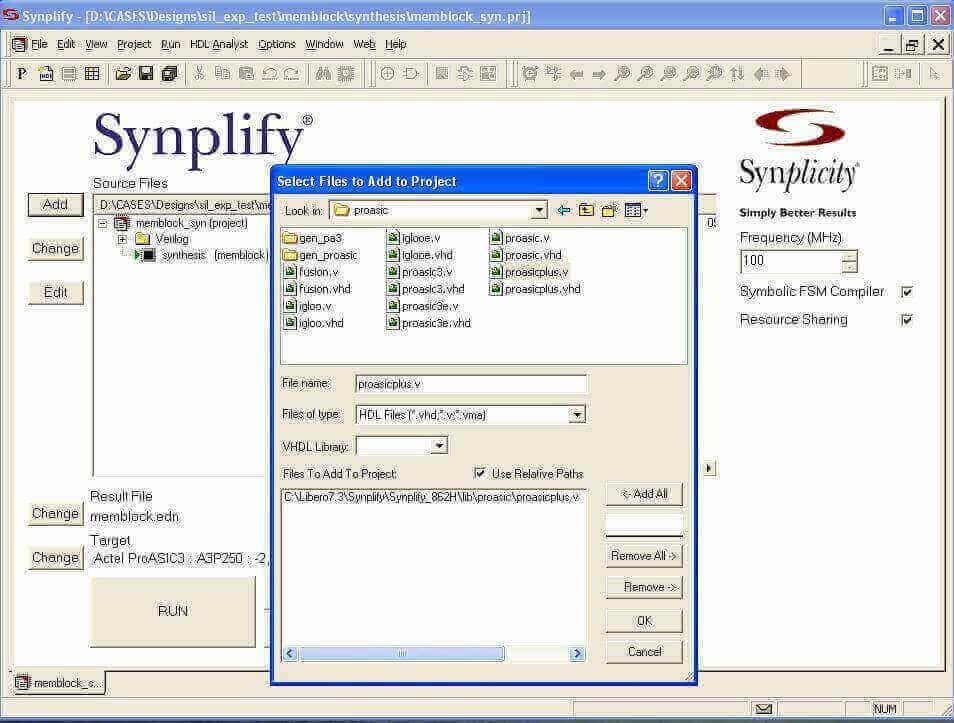Activate the zoom magnifier icon in the toolbar
This screenshot has height=723, width=954.
[x=623, y=74]
